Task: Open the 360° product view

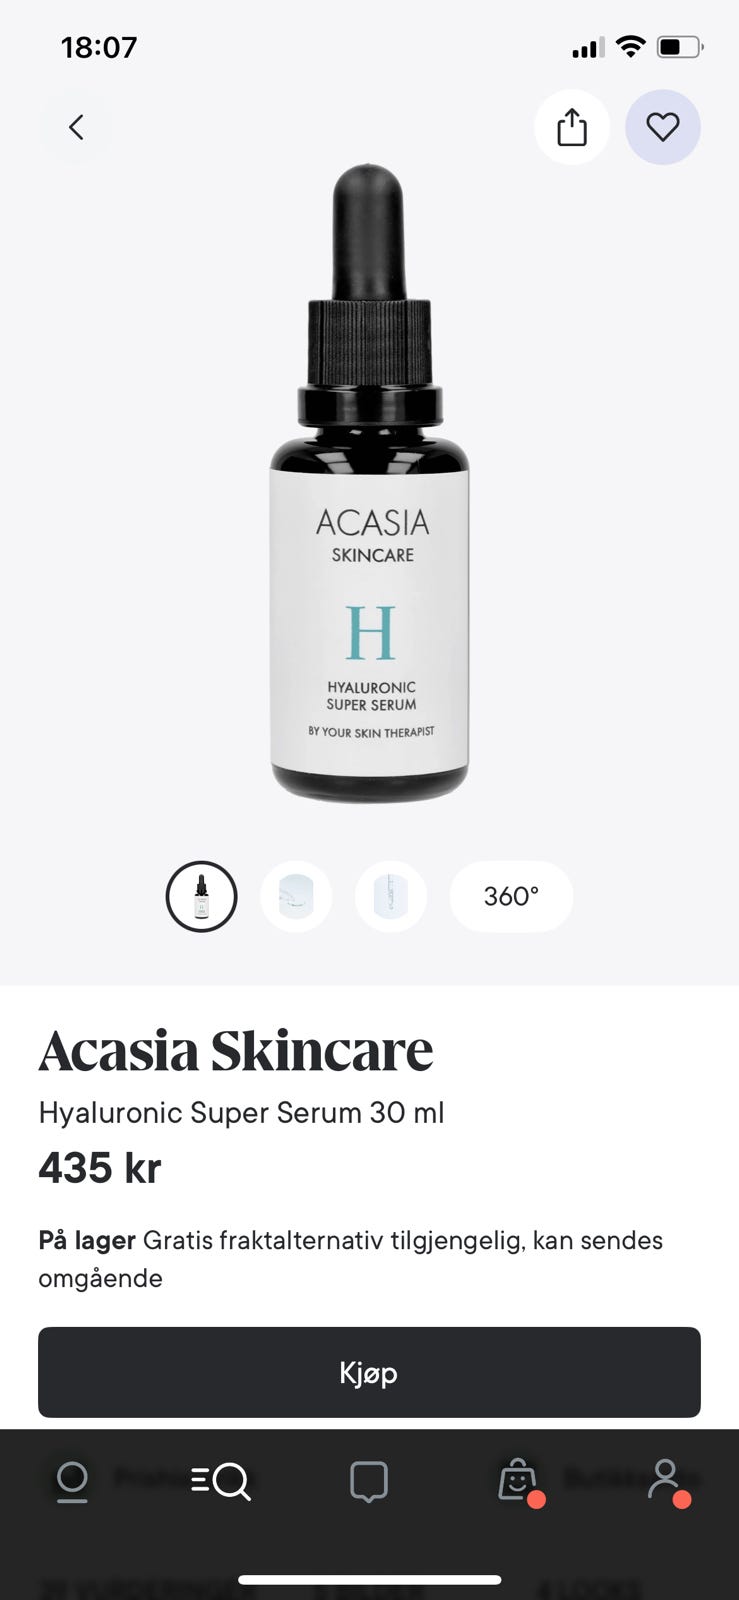Action: (512, 897)
